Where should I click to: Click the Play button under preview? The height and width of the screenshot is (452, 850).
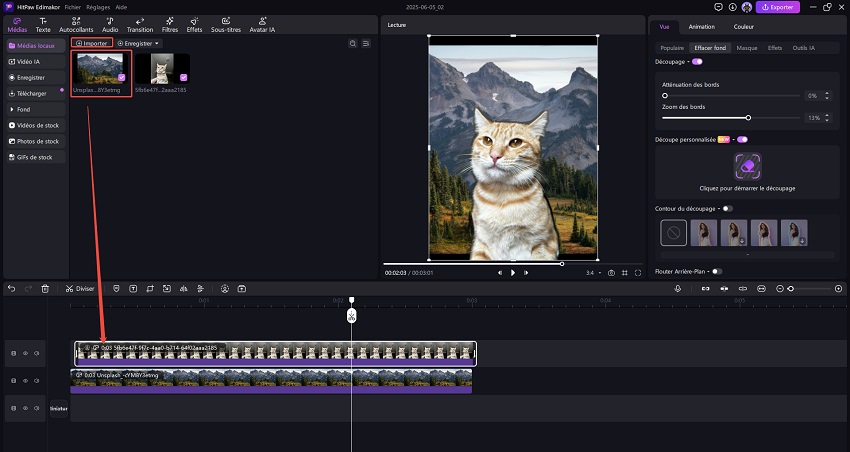[x=513, y=273]
